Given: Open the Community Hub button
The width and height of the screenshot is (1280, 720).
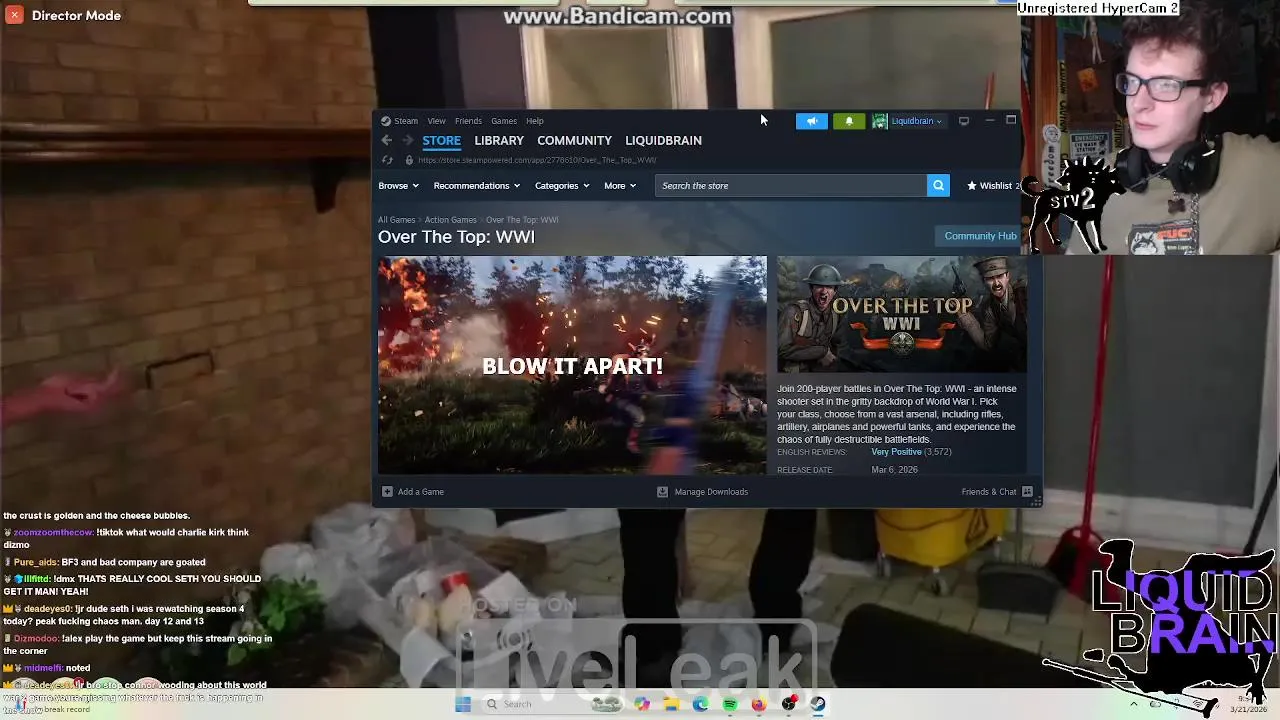Looking at the screenshot, I should tap(980, 236).
